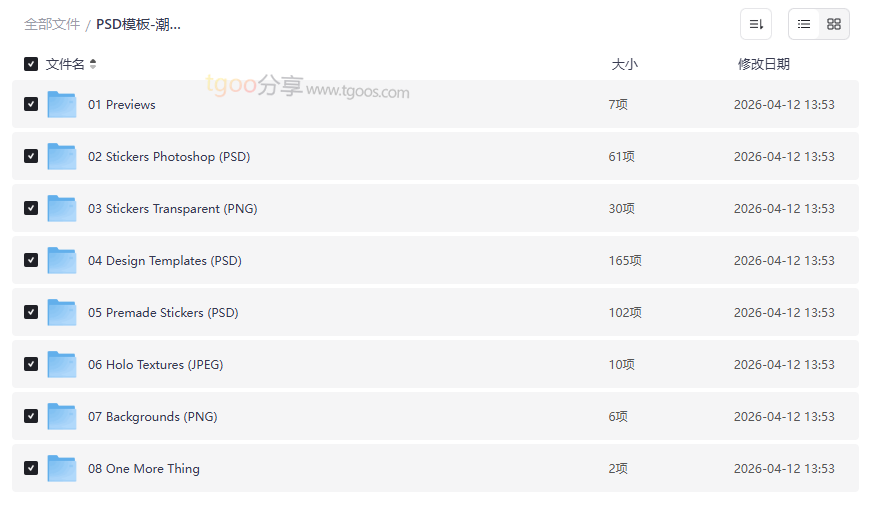Image resolution: width=874 pixels, height=514 pixels.
Task: Click the 大小 size column header
Action: [624, 64]
